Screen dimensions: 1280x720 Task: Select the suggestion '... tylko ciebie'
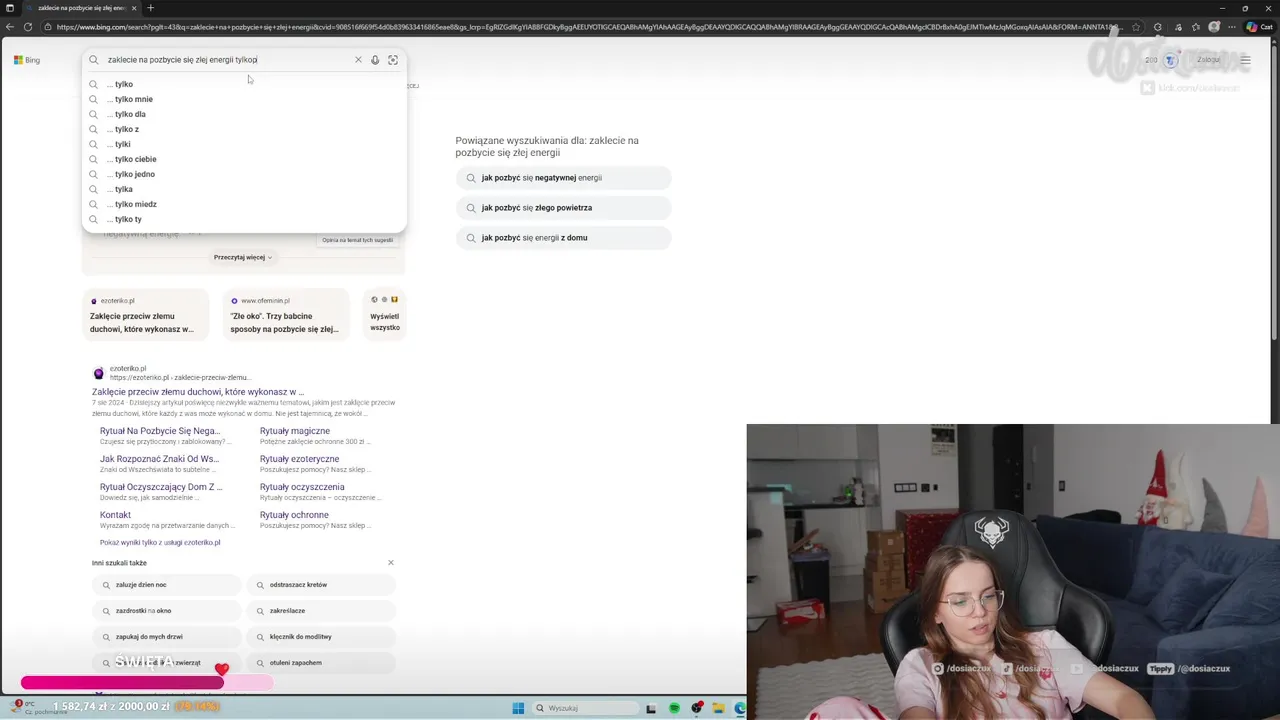244,159
